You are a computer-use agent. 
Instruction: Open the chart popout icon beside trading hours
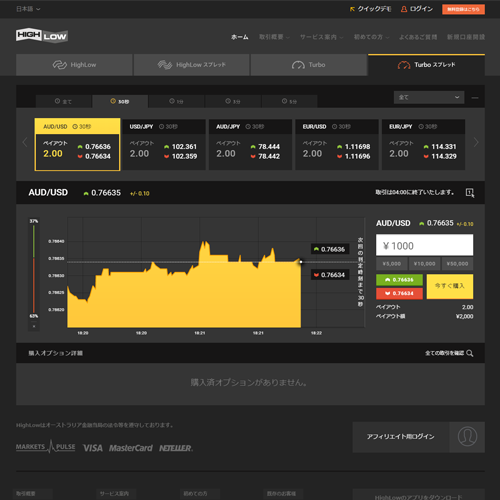click(470, 193)
